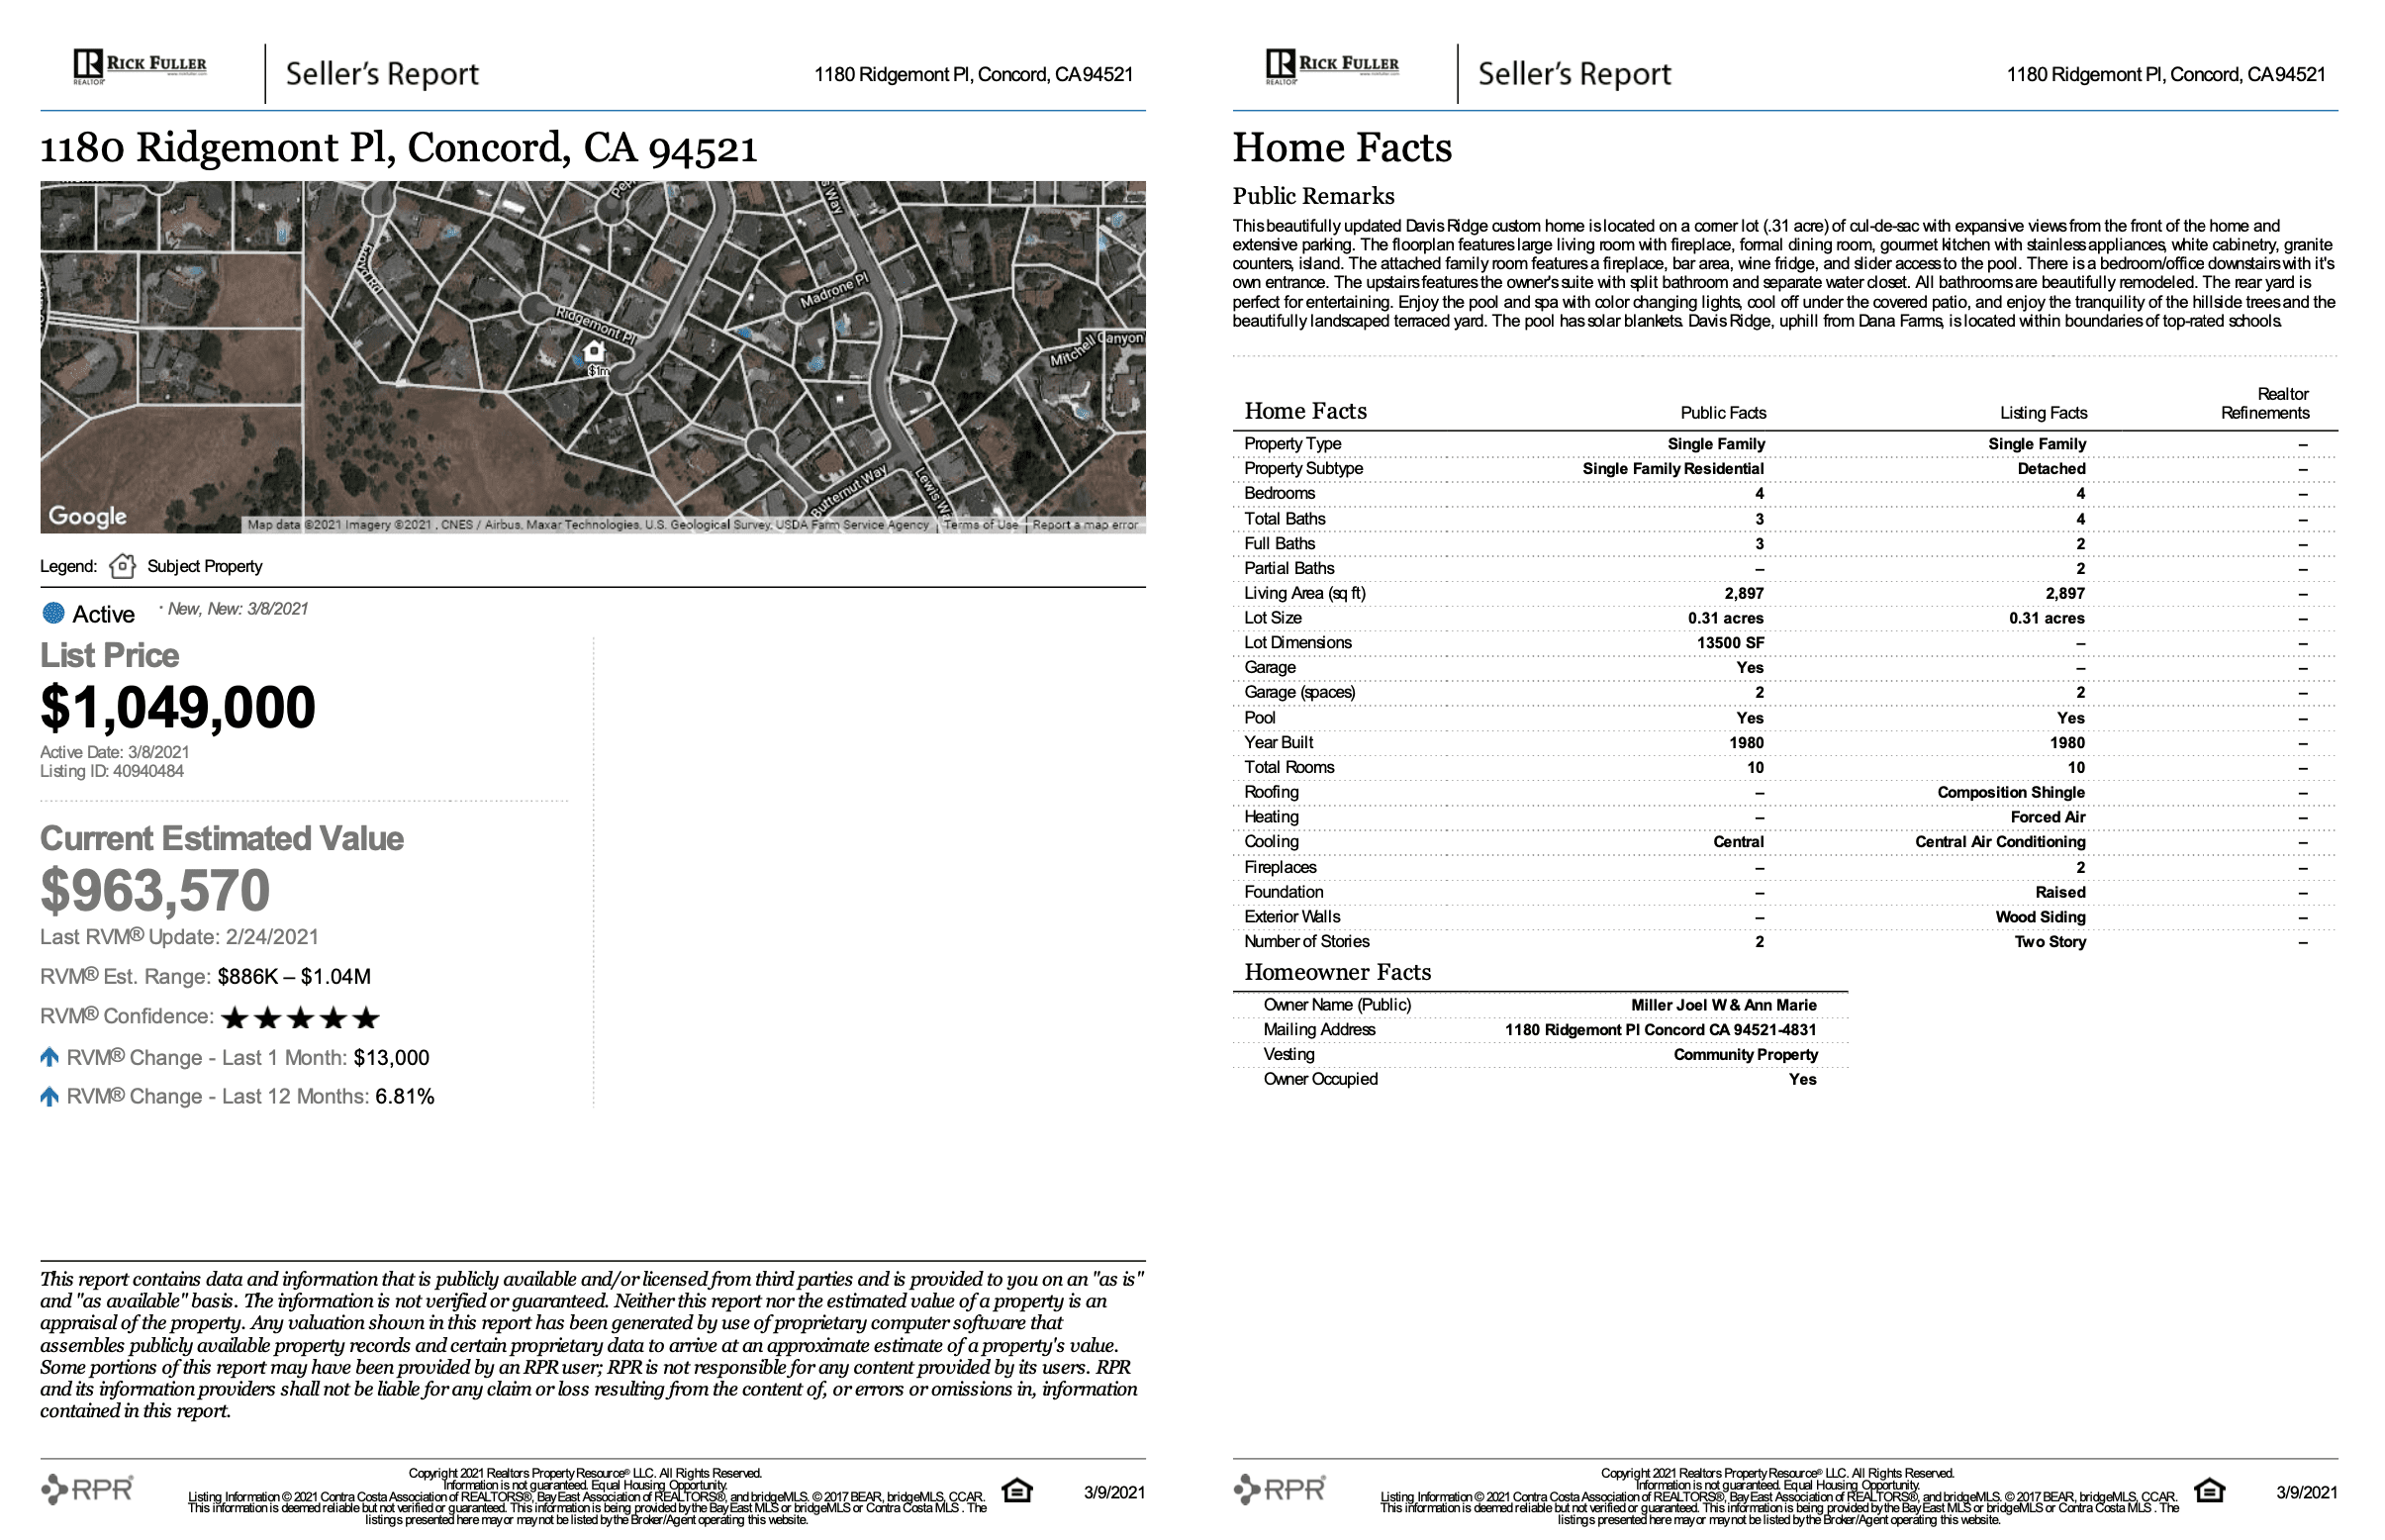
Task: Click the Equal Housing icon in right footer
Action: tap(2208, 1490)
